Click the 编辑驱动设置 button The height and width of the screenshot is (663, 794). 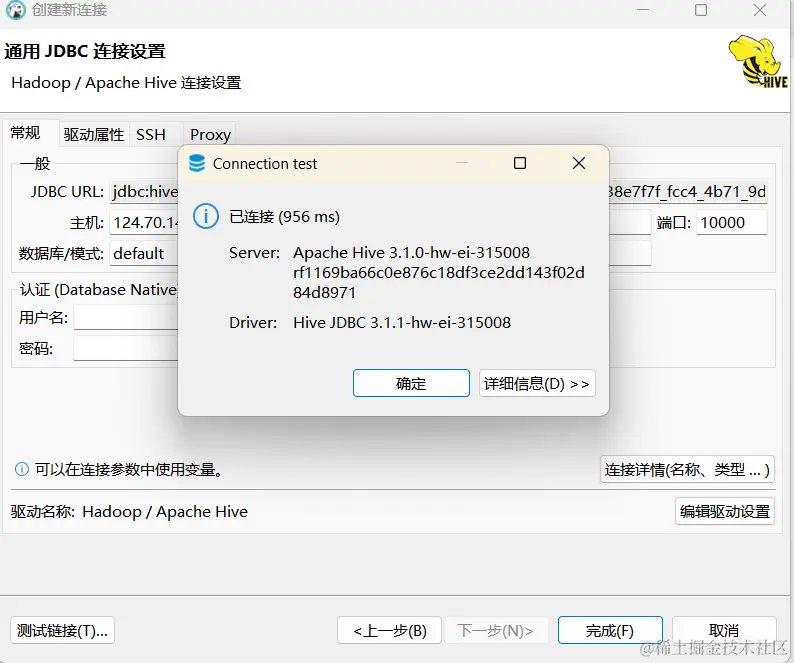[725, 512]
